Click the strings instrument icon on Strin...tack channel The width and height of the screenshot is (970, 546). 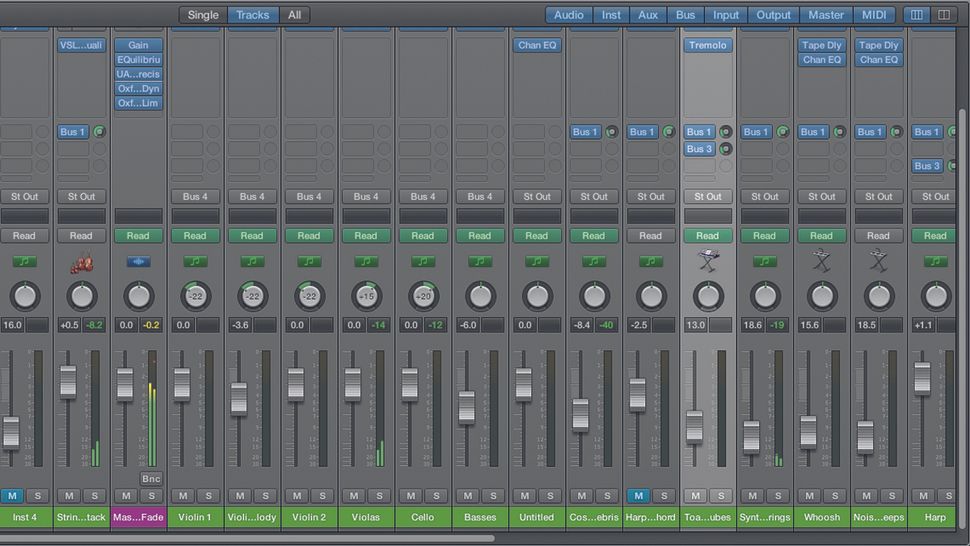tap(82, 262)
